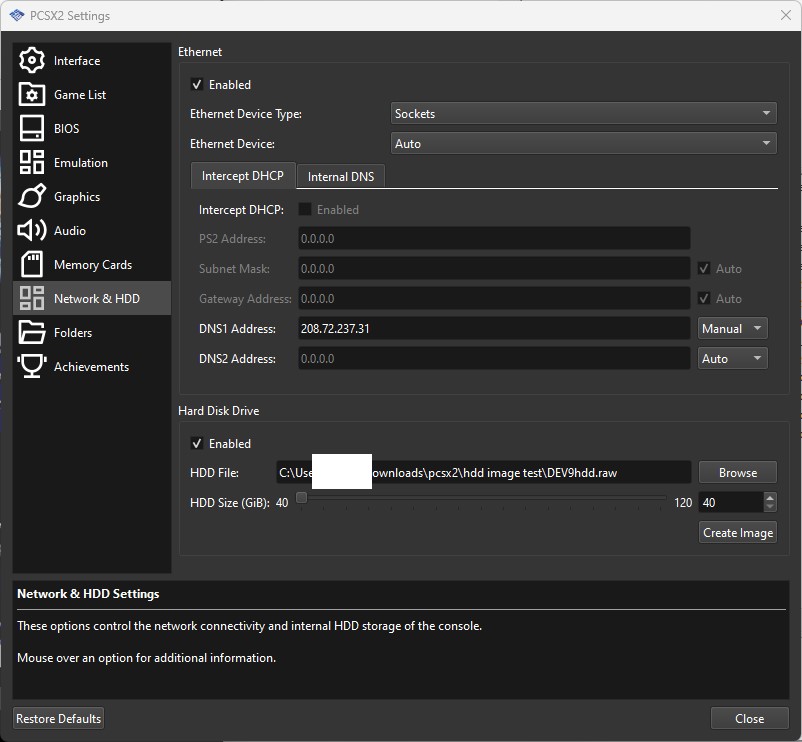Click the 'HDD Size (GiB):' label
The width and height of the screenshot is (802, 742).
tap(230, 503)
